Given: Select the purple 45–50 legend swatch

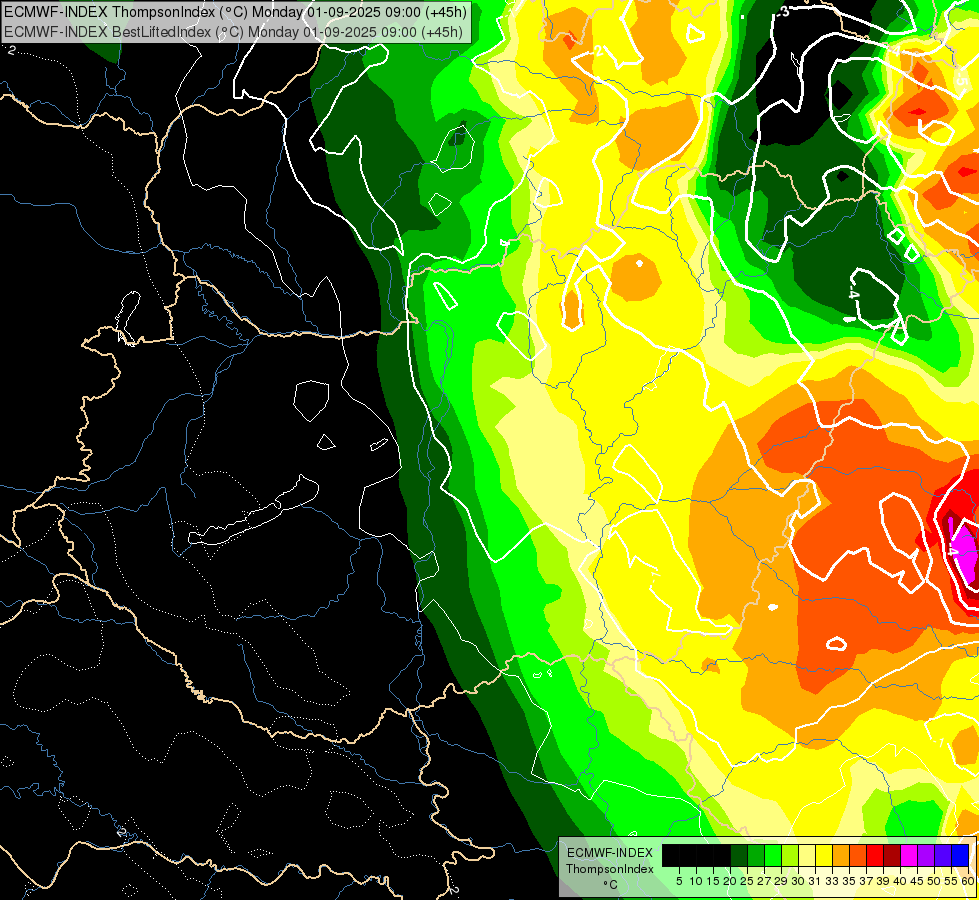Looking at the screenshot, I should coord(926,855).
